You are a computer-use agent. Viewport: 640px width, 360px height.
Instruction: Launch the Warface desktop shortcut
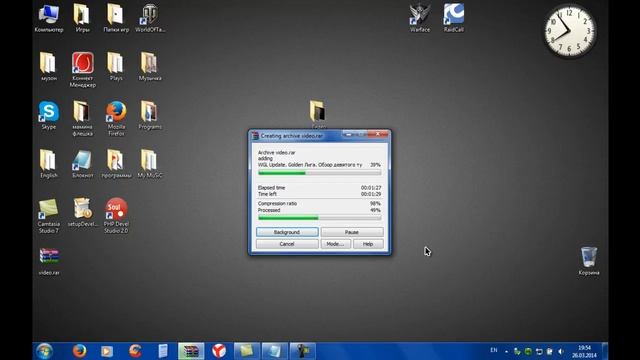click(420, 18)
